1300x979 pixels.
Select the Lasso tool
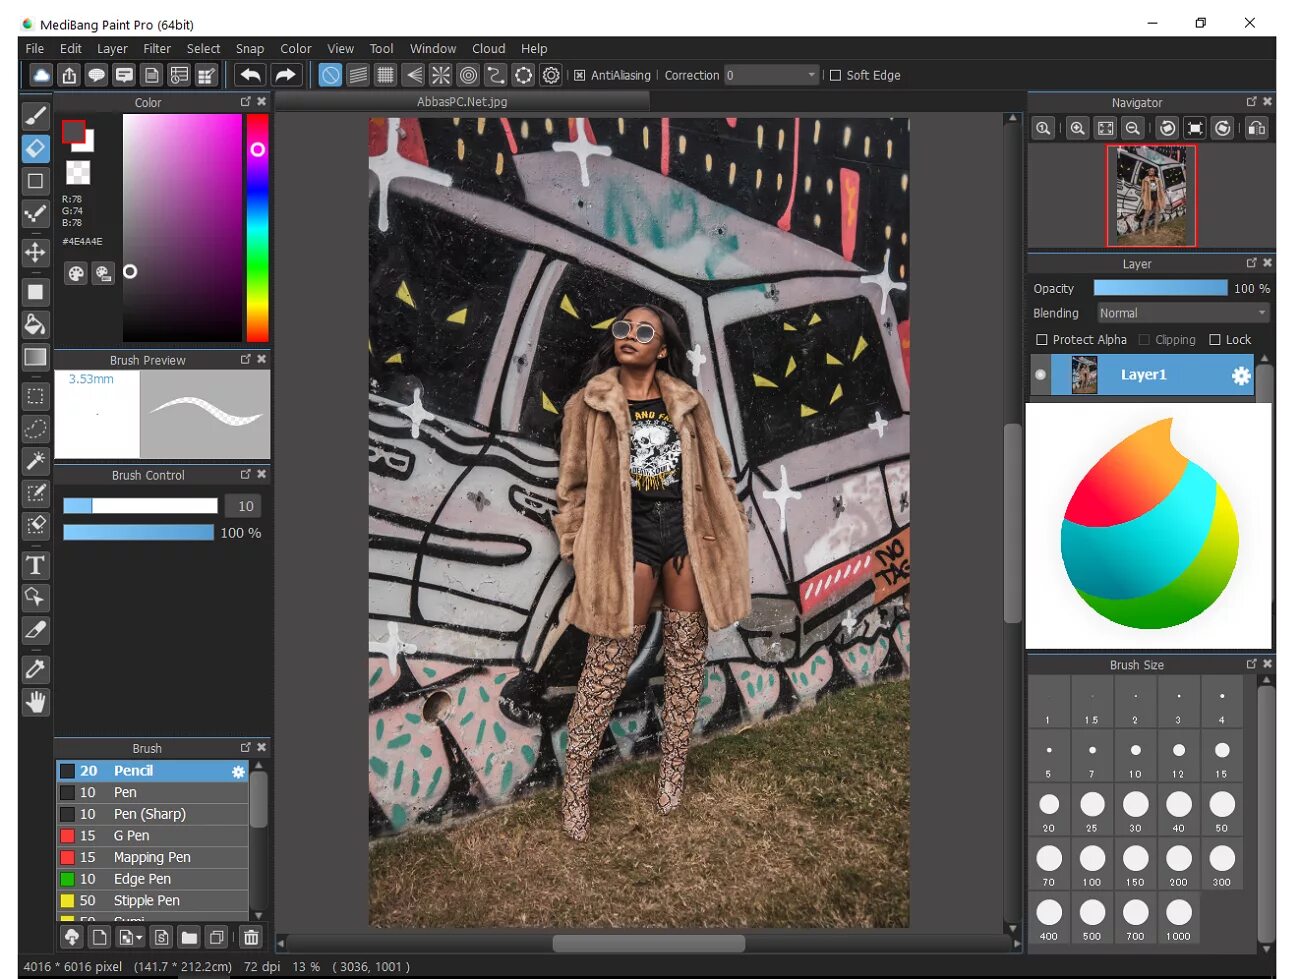click(35, 429)
